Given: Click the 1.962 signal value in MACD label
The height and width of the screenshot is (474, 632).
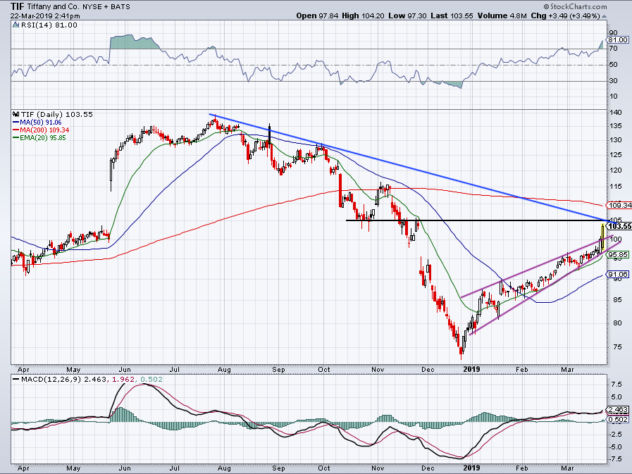Looking at the screenshot, I should pyautogui.click(x=121, y=379).
